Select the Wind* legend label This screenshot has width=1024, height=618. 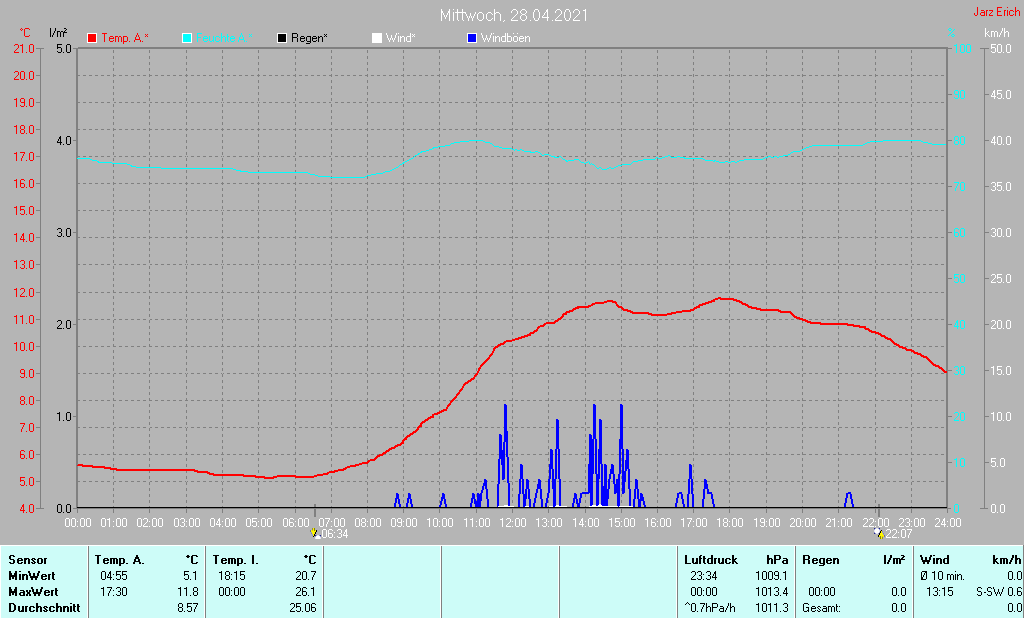[400, 39]
